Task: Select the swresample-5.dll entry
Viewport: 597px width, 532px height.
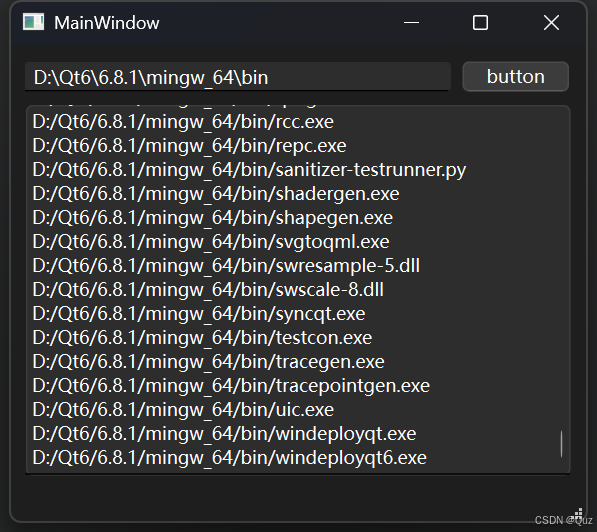Action: (226, 266)
